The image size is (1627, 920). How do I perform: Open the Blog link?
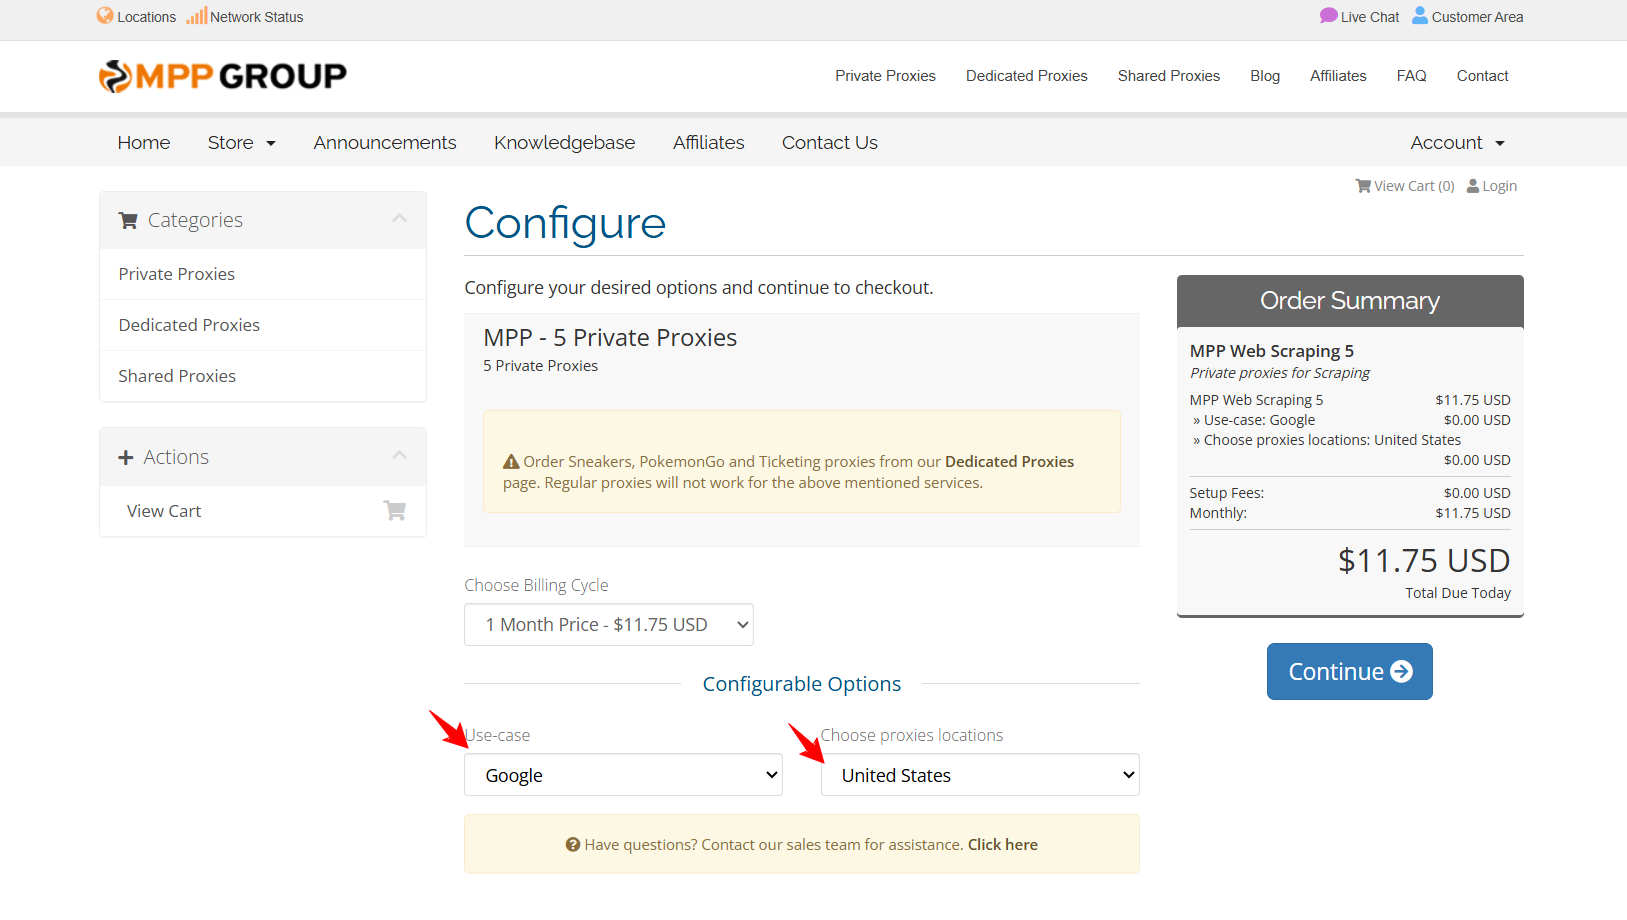(x=1265, y=76)
